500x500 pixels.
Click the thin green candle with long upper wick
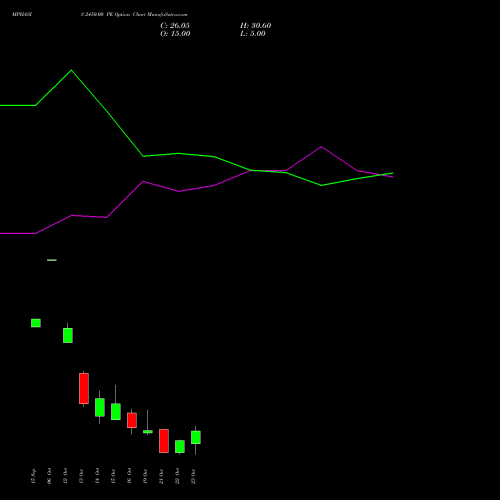(x=148, y=431)
